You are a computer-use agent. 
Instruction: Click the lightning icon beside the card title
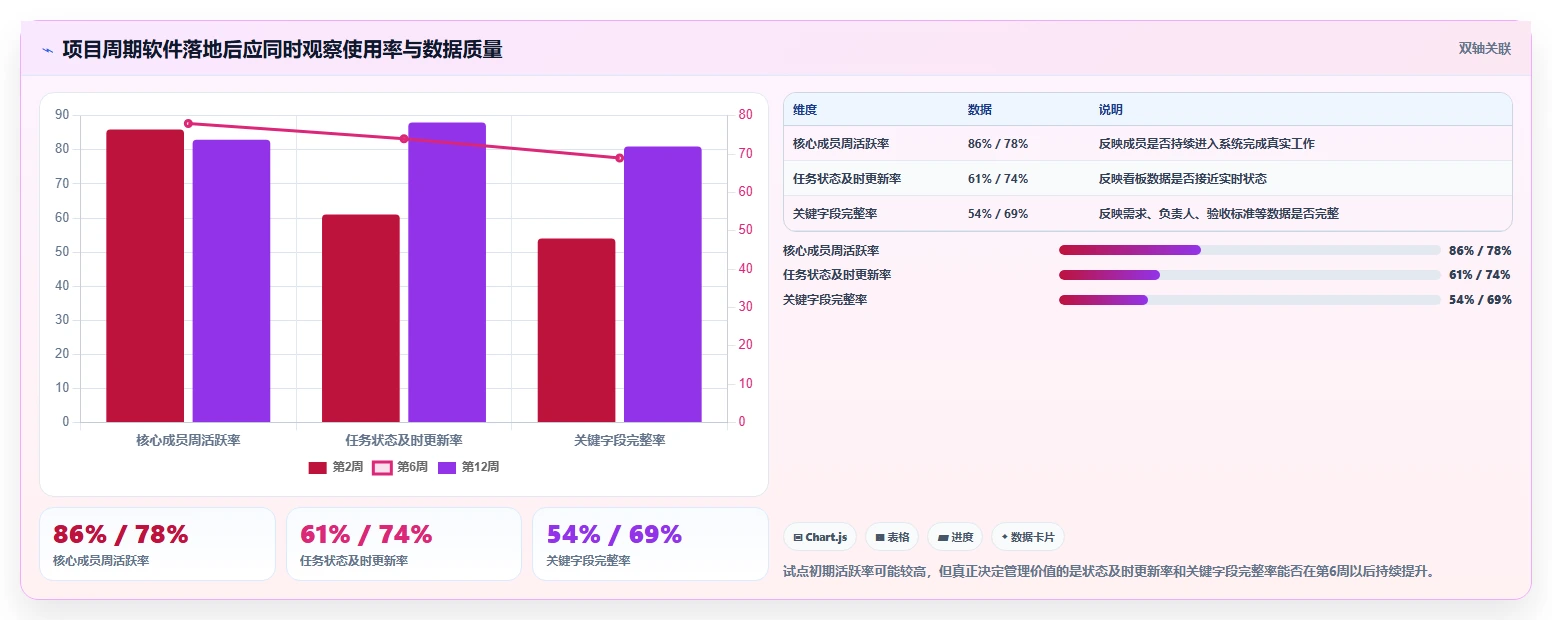[x=47, y=50]
